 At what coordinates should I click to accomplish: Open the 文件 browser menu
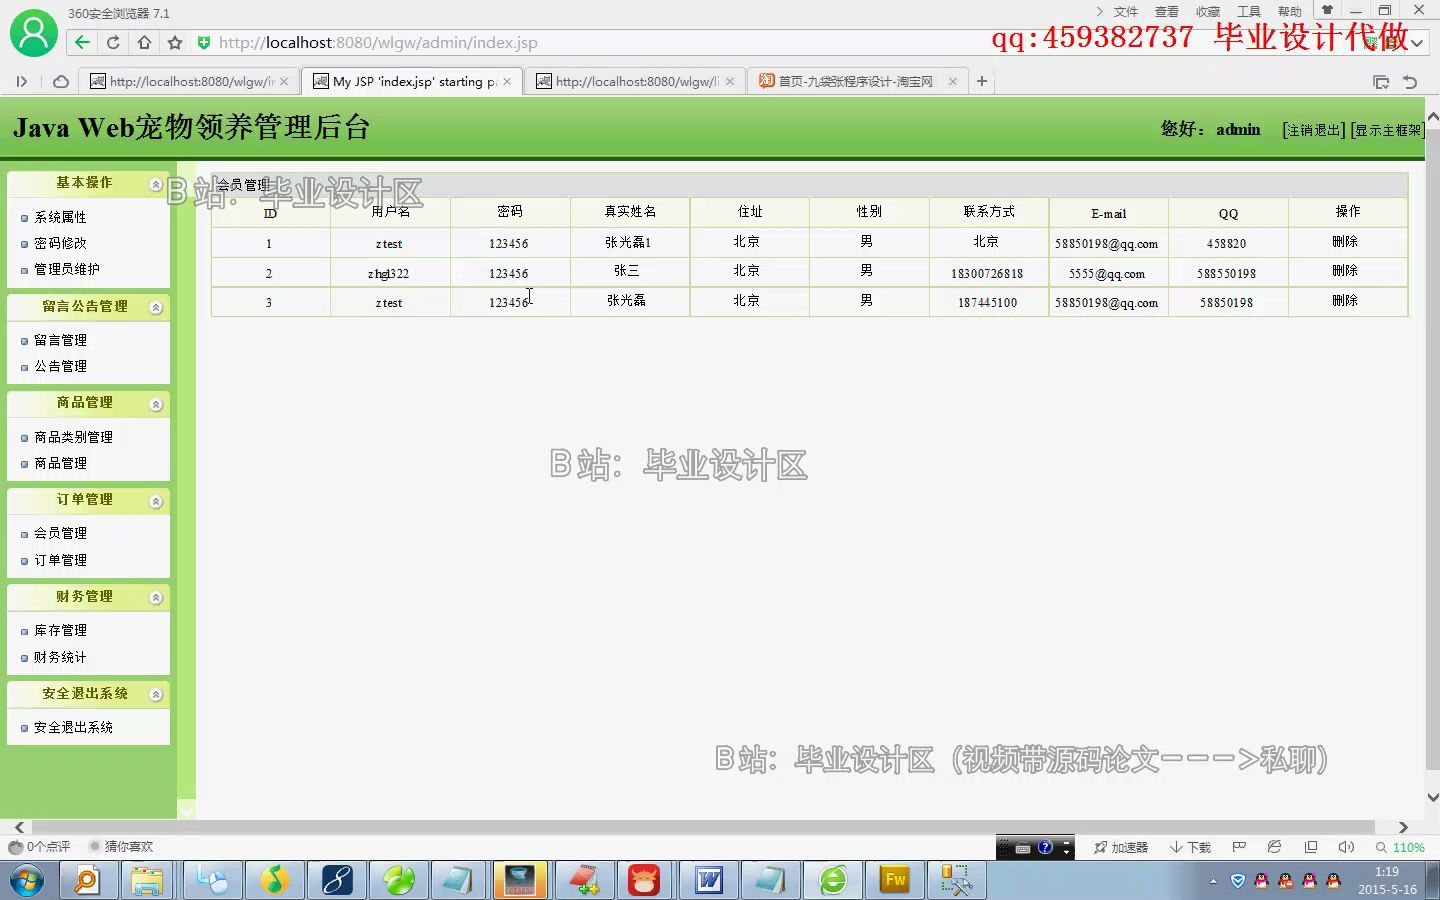1126,12
